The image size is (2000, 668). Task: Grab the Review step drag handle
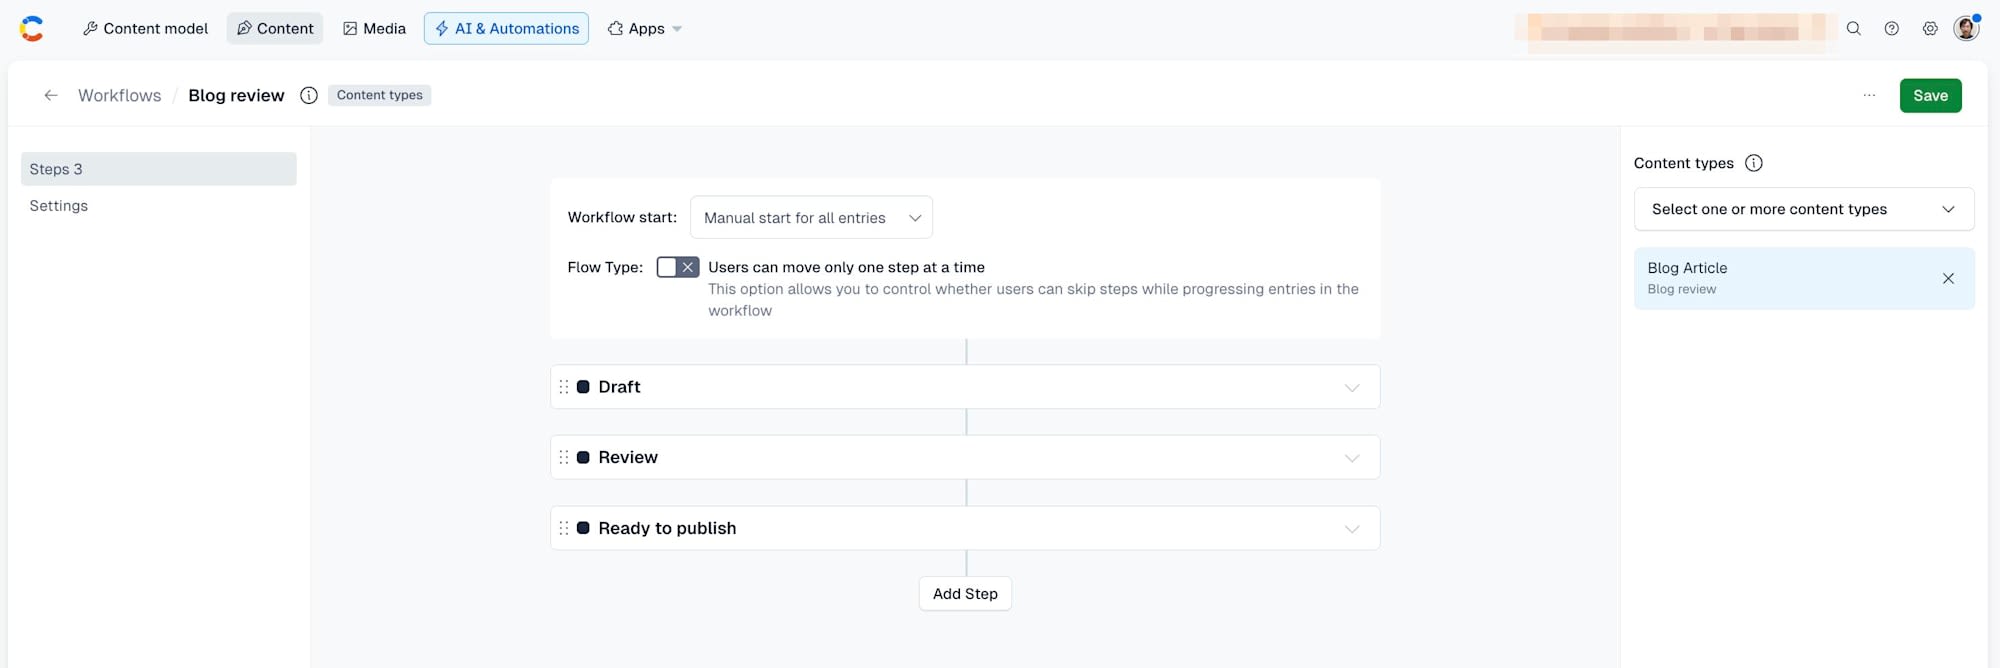tap(564, 457)
